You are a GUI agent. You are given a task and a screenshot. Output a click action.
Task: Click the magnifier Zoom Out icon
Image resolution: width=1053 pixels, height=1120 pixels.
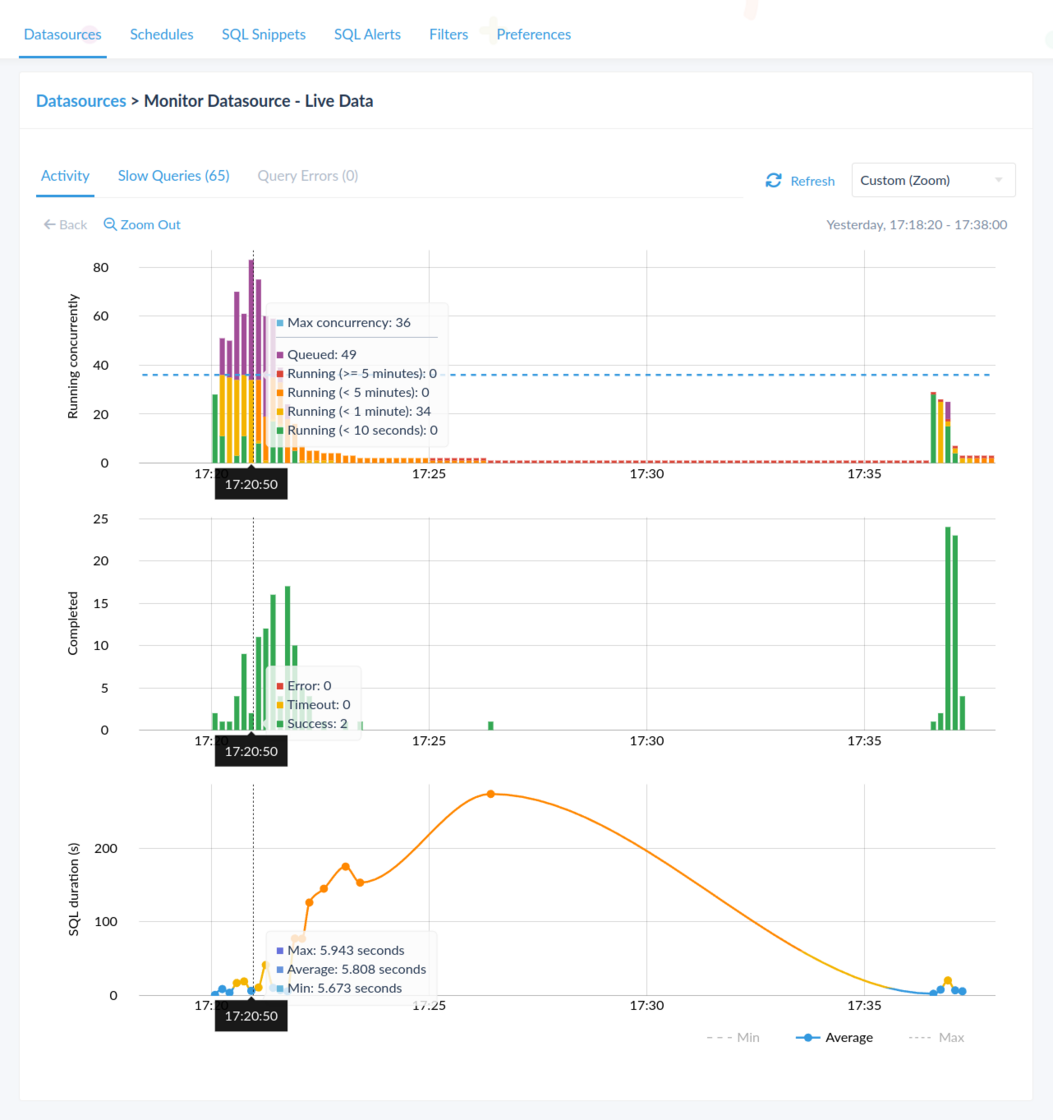coord(112,224)
